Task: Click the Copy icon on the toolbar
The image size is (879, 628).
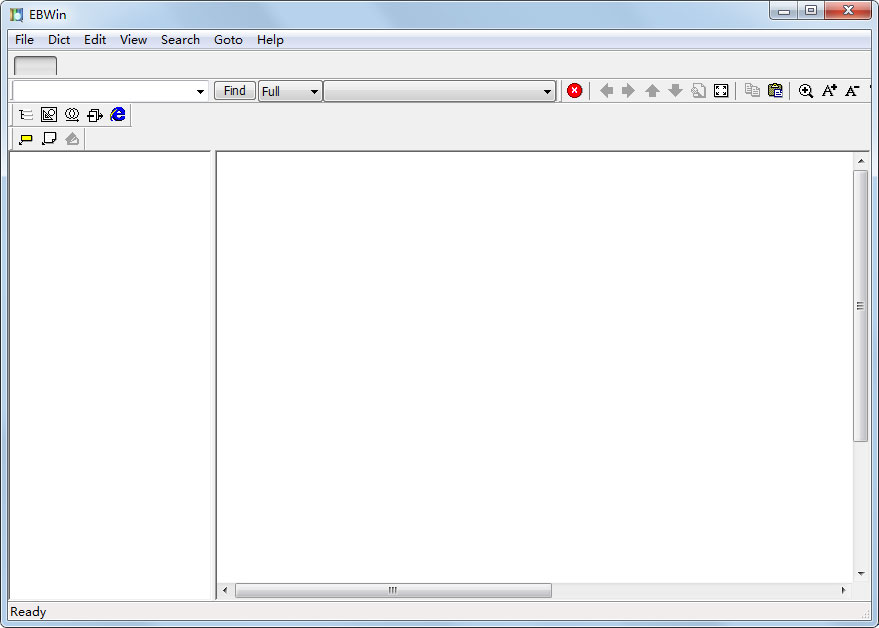Action: click(x=752, y=90)
